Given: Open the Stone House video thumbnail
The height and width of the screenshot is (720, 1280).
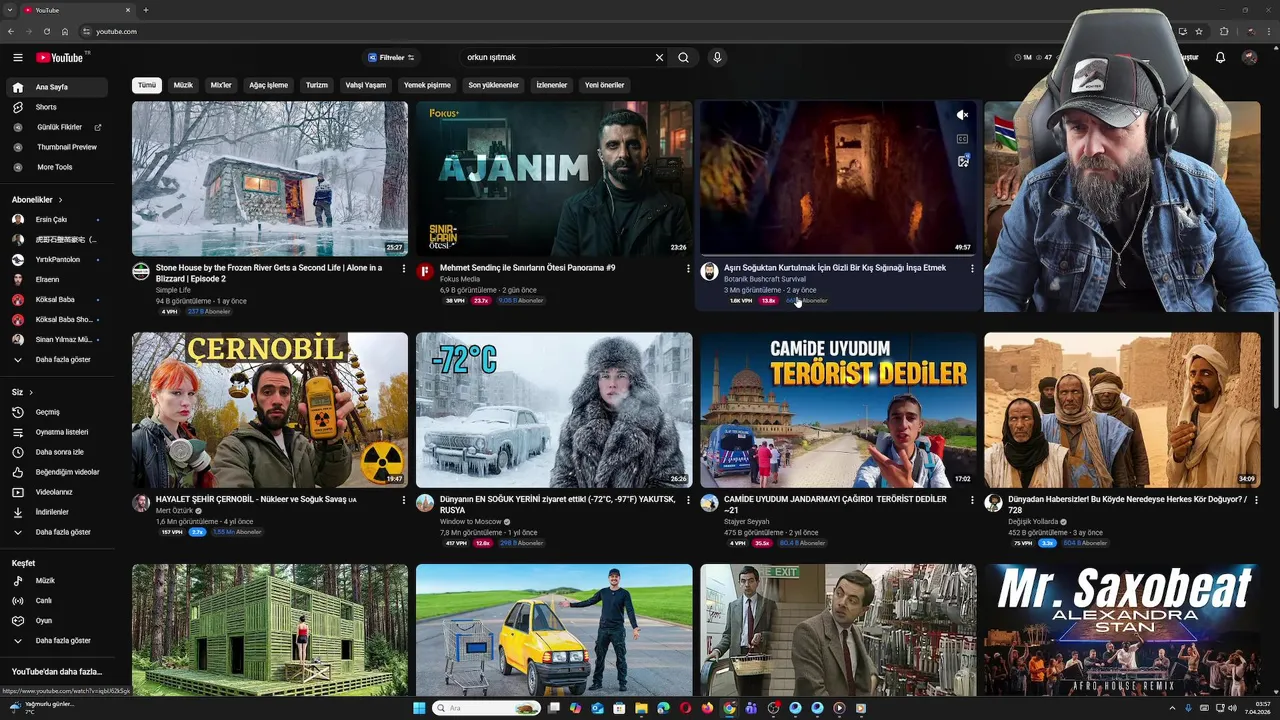Looking at the screenshot, I should (270, 178).
